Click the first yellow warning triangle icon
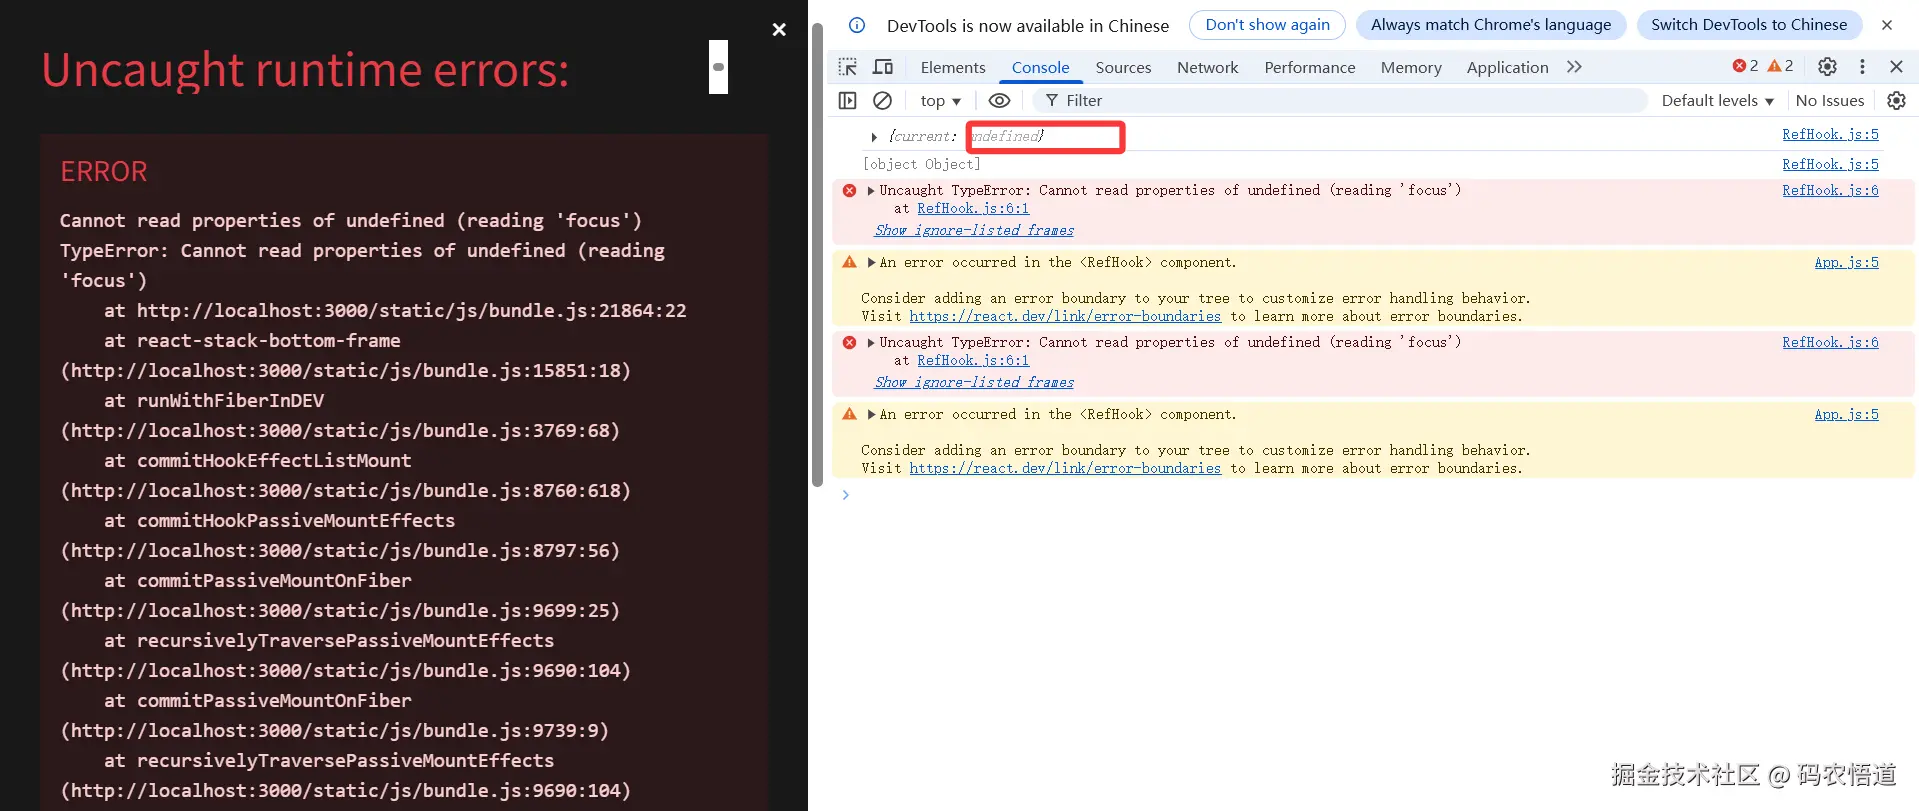1919x811 pixels. [x=849, y=262]
